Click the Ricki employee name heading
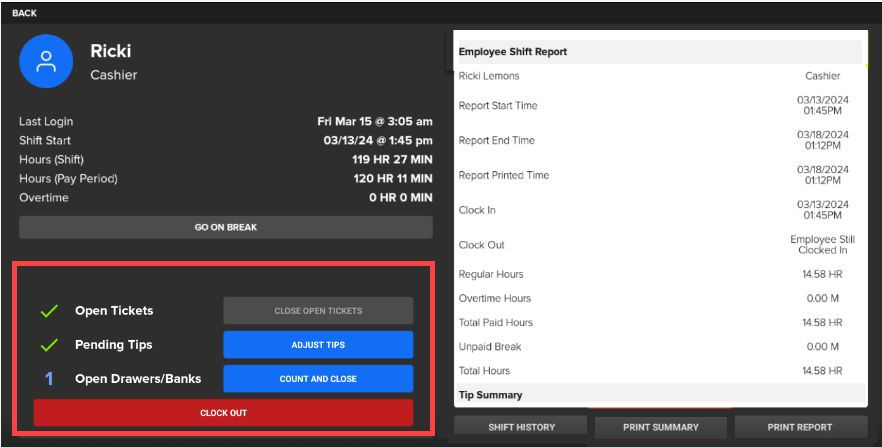 110,51
